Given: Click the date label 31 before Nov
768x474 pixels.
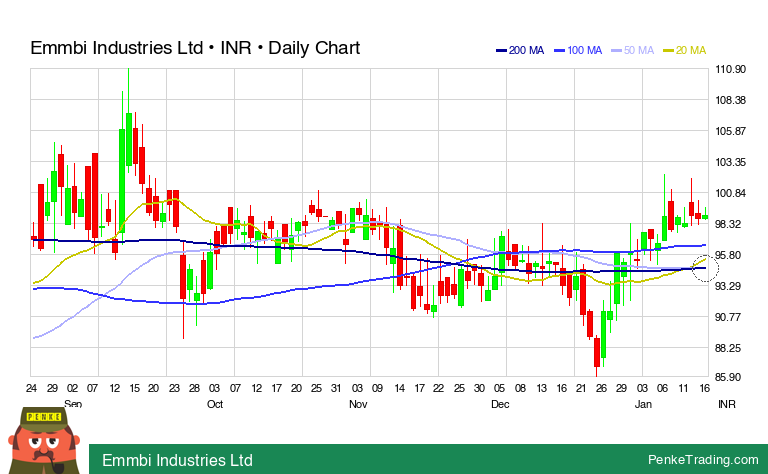Looking at the screenshot, I should coord(336,388).
